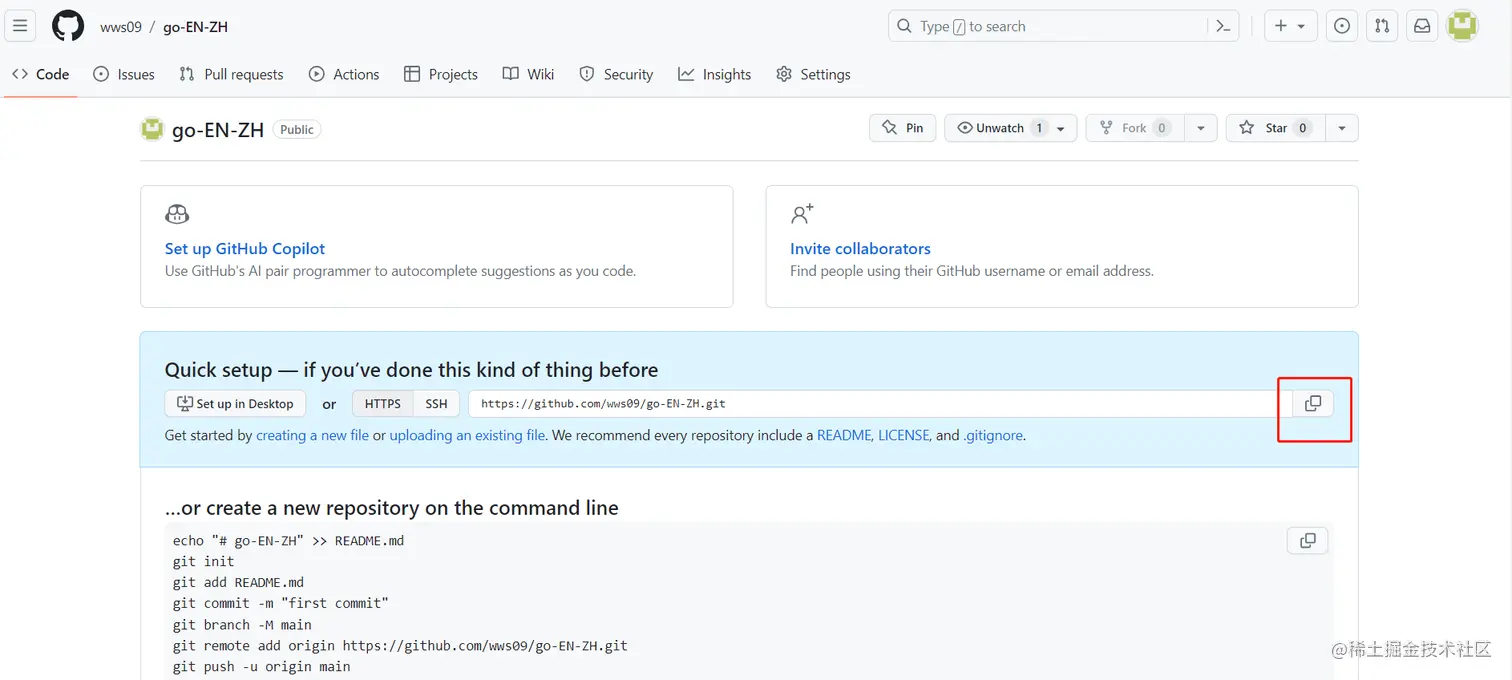Image resolution: width=1512 pixels, height=680 pixels.
Task: Open the user avatar menu
Action: (1462, 26)
